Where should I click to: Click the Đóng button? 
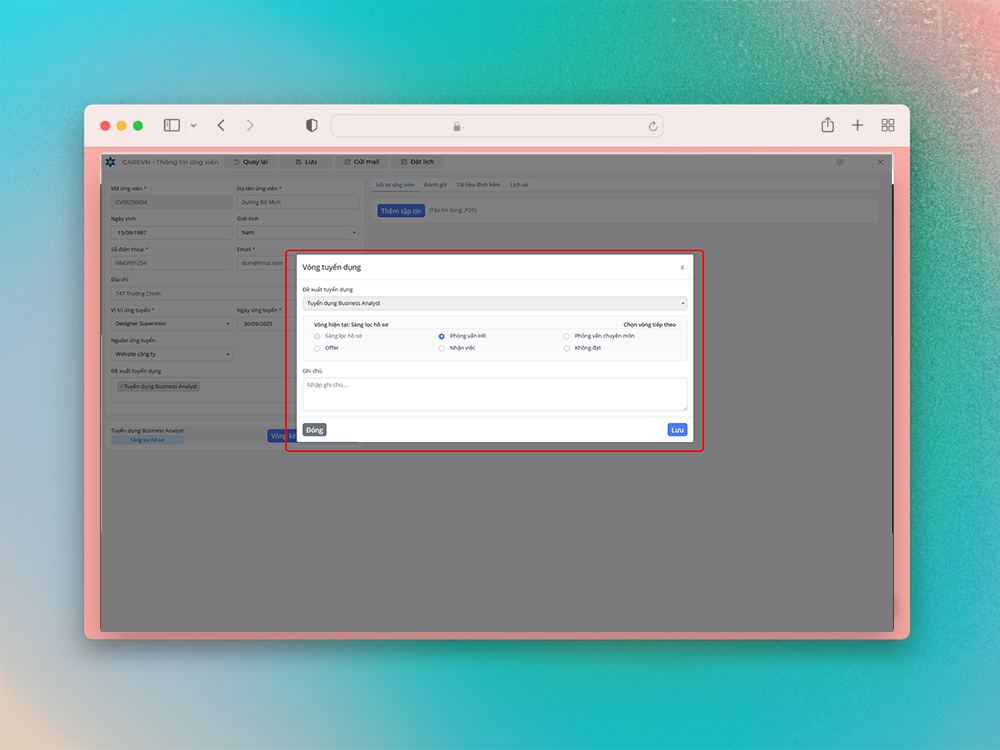click(314, 430)
